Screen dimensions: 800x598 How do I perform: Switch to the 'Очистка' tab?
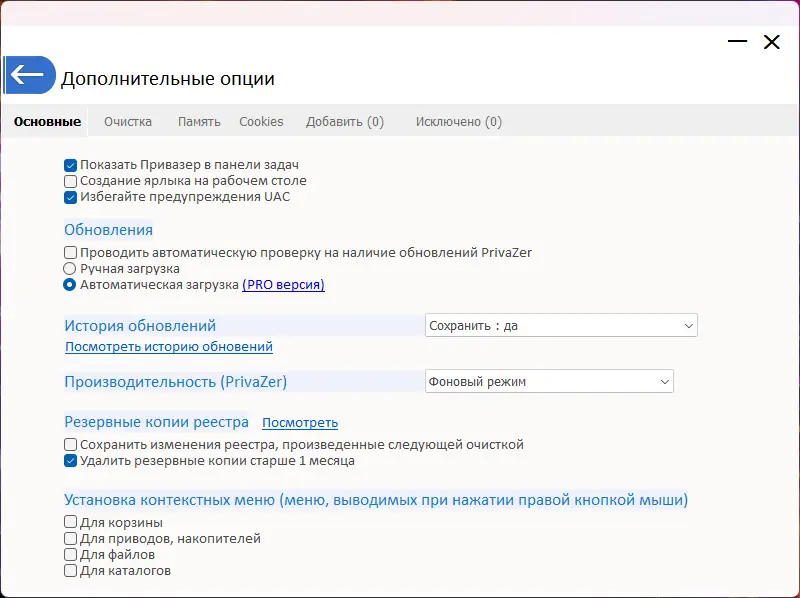[x=128, y=122]
